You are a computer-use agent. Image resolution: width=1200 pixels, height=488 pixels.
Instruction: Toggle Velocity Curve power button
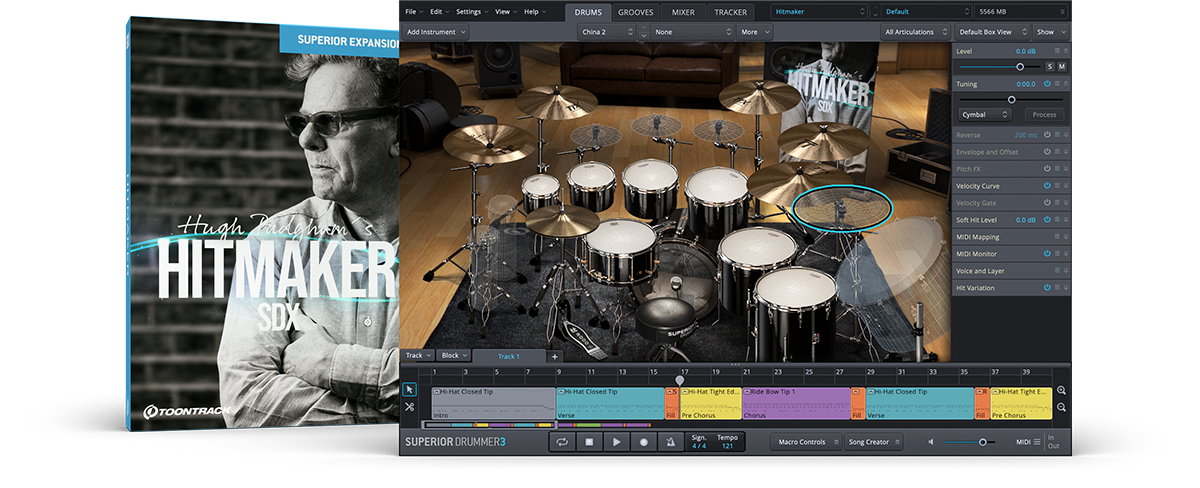point(1047,186)
